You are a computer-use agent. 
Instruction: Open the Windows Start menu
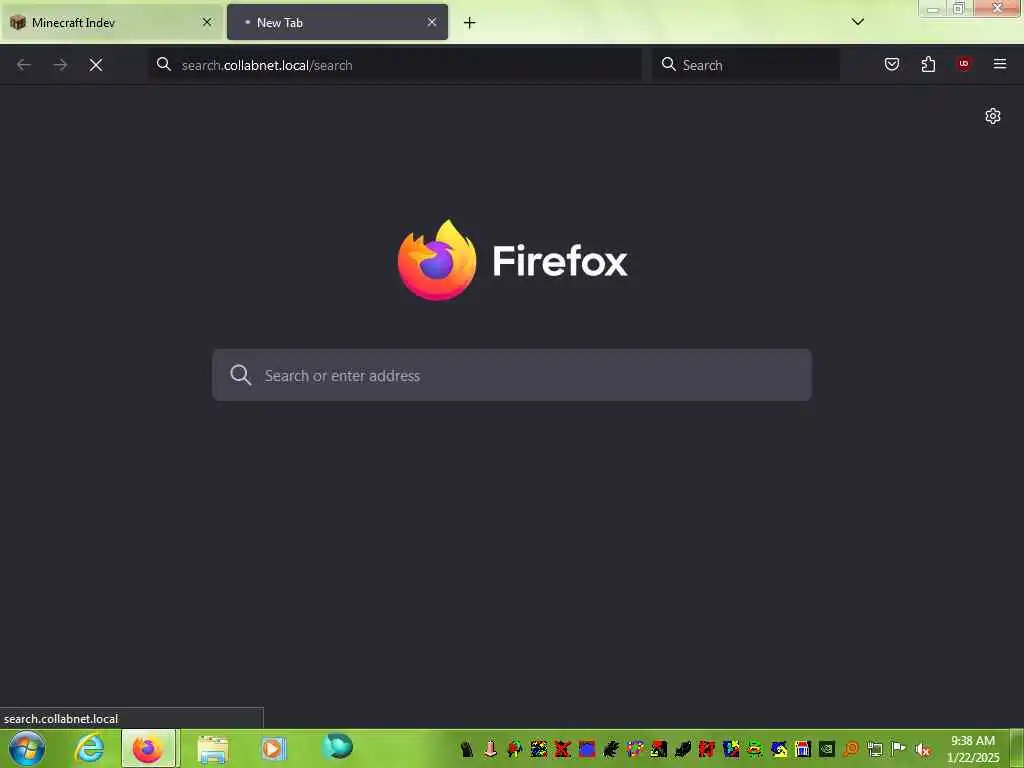coord(27,748)
